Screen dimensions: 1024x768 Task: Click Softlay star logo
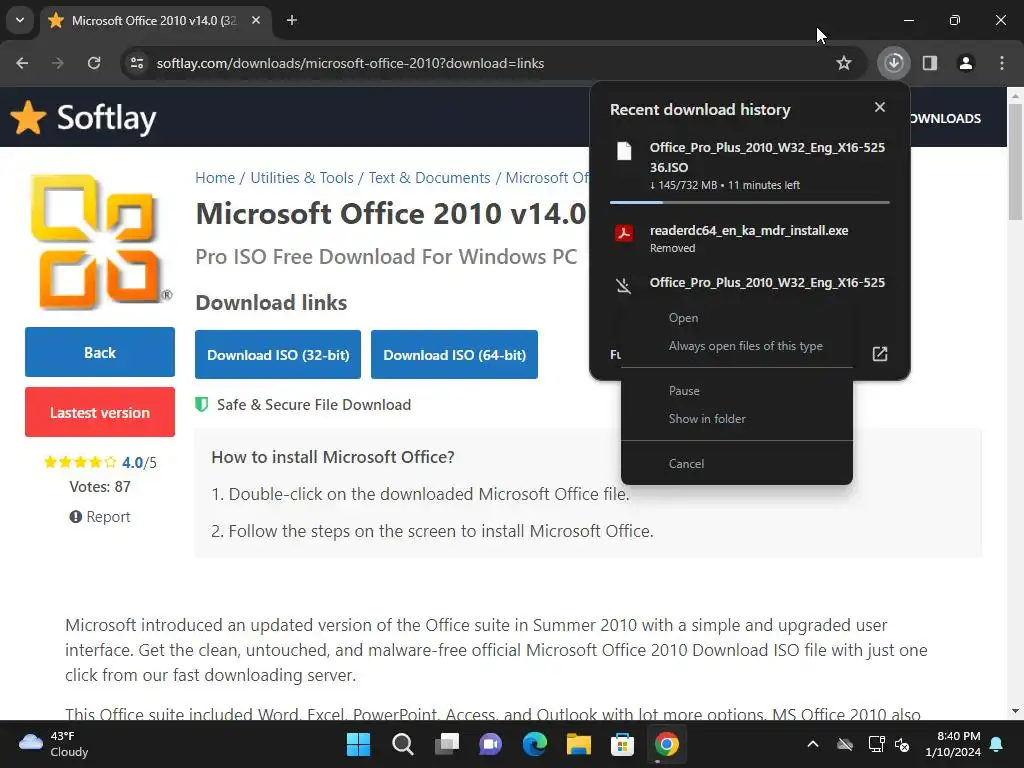click(x=28, y=118)
